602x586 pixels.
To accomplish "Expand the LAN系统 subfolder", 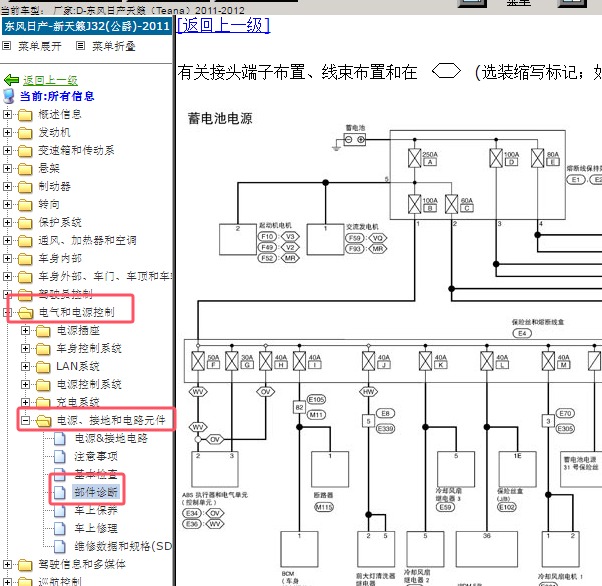I will click(25, 366).
